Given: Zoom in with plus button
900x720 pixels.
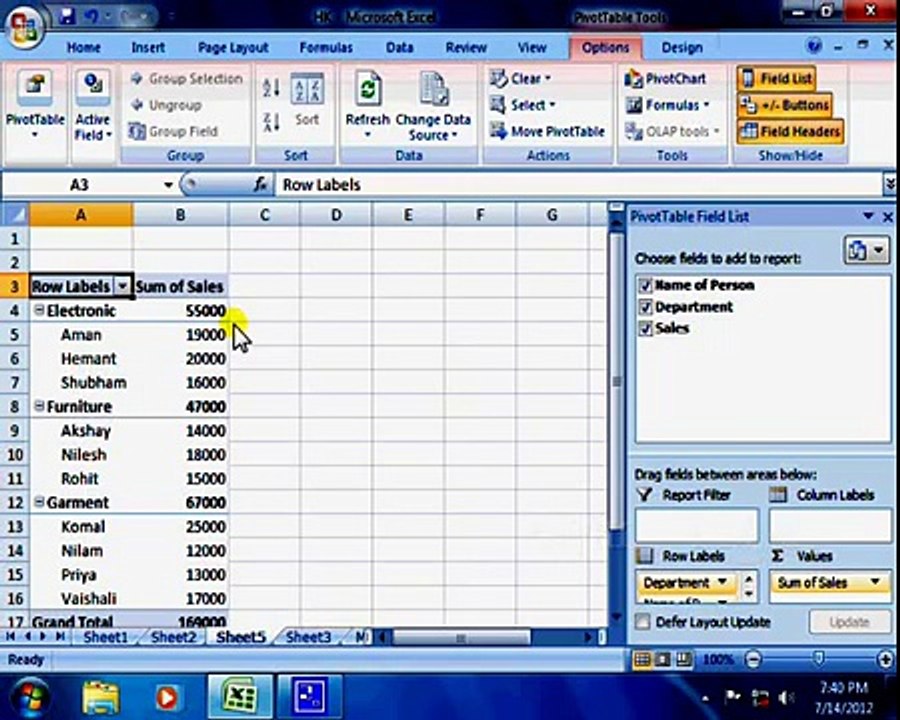Looking at the screenshot, I should coord(886,660).
